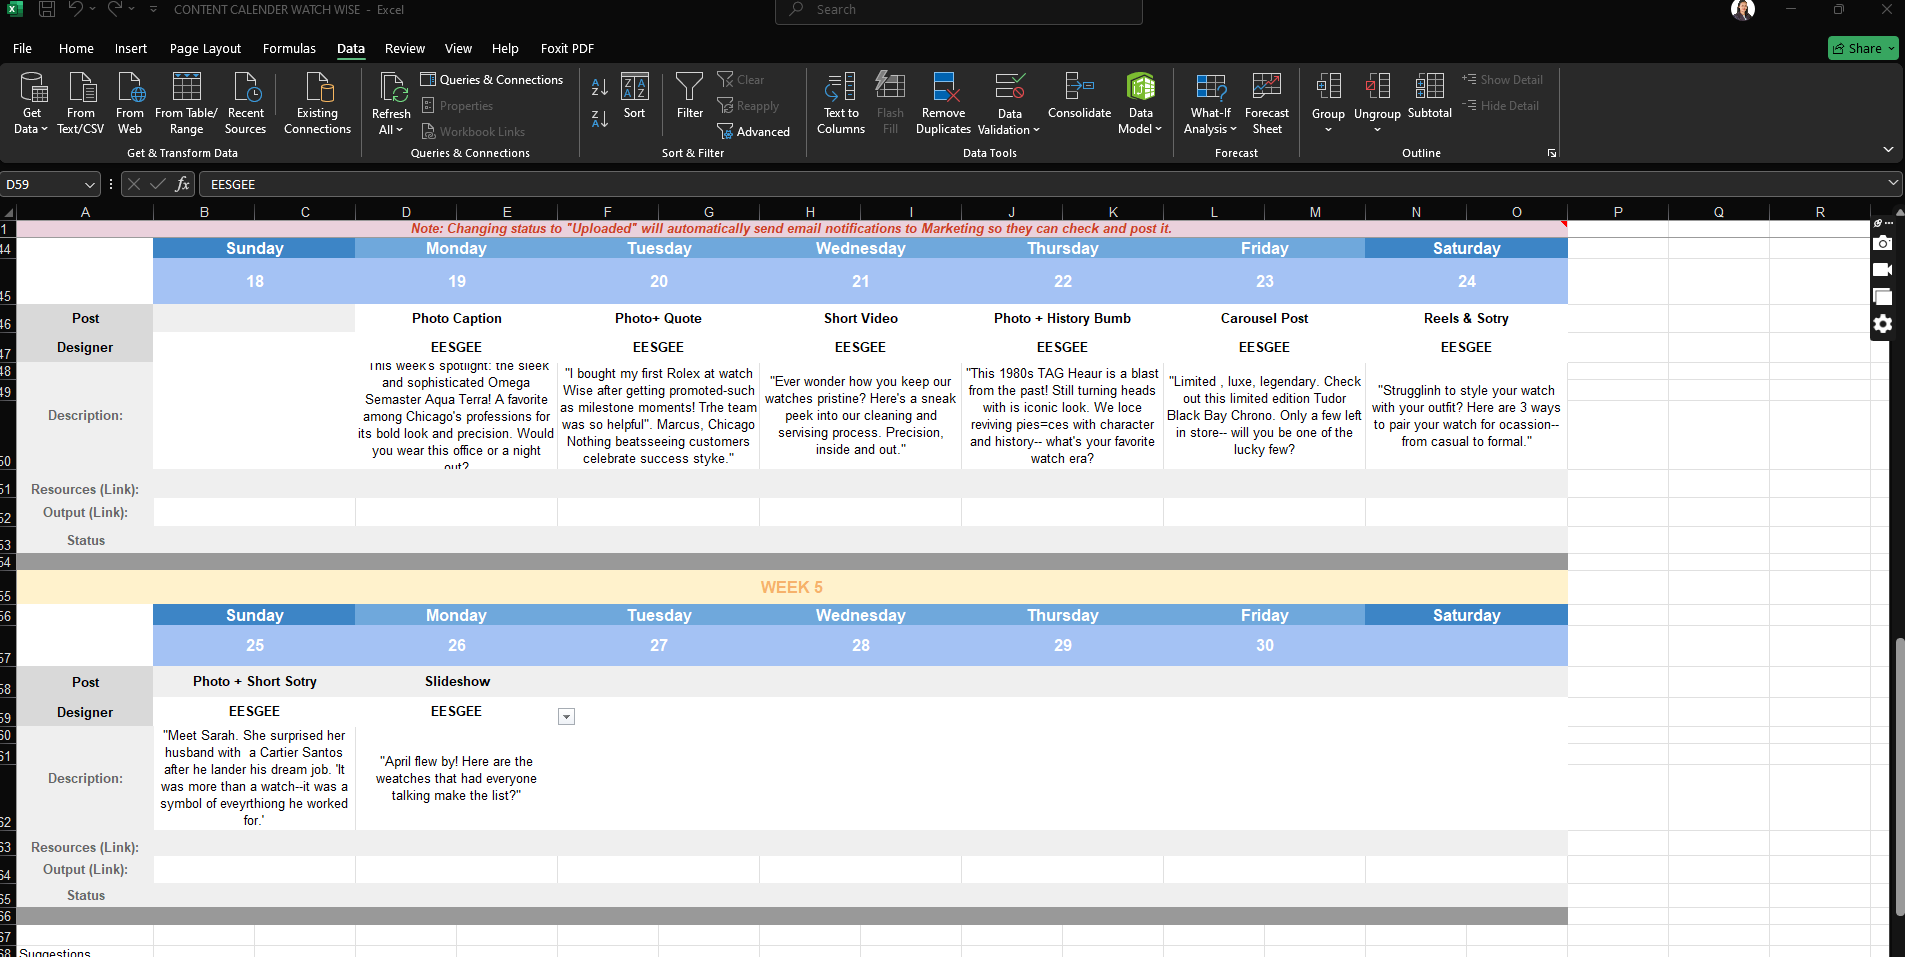Switch to the Insert tab
This screenshot has height=957, width=1905.
[x=131, y=48]
